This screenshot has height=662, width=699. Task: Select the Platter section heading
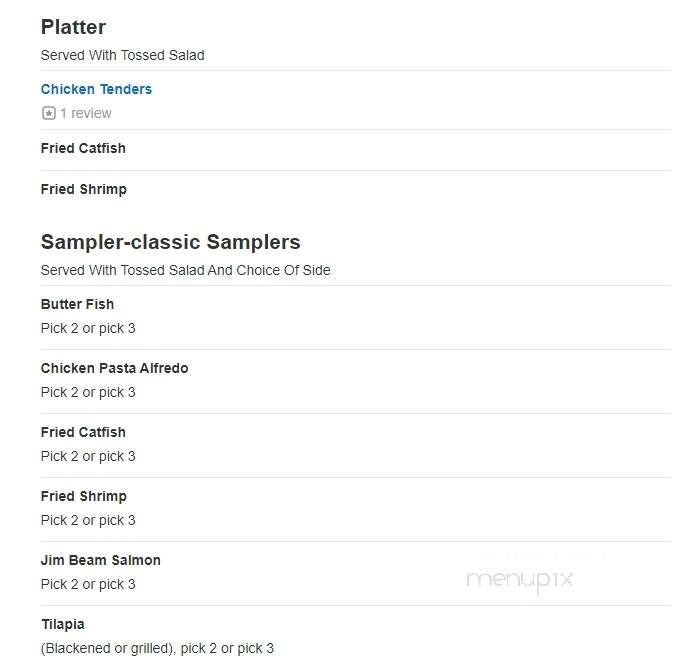pos(73,27)
